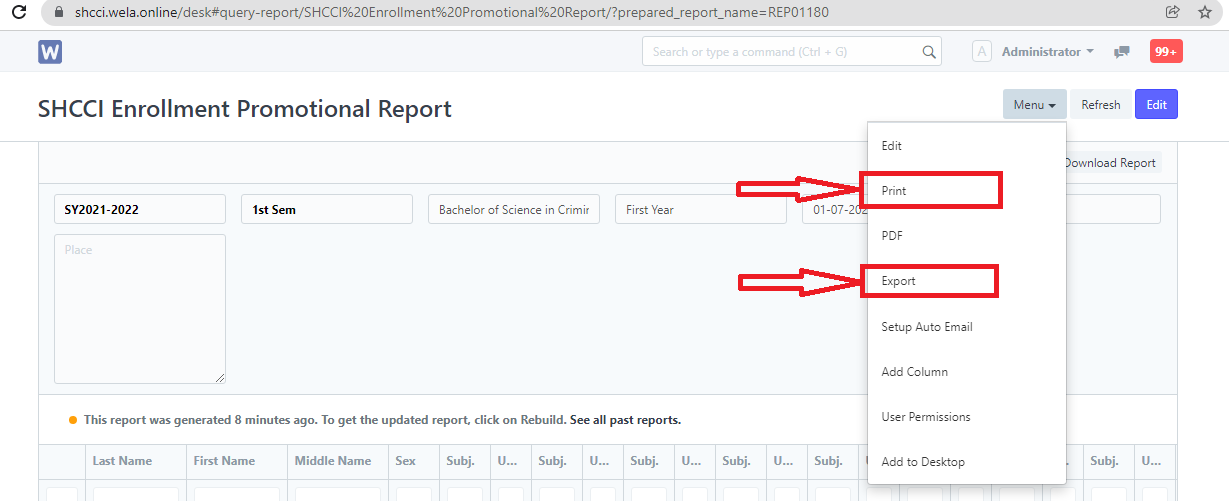The height and width of the screenshot is (501, 1229).
Task: Click into the Place text area
Action: (x=140, y=309)
